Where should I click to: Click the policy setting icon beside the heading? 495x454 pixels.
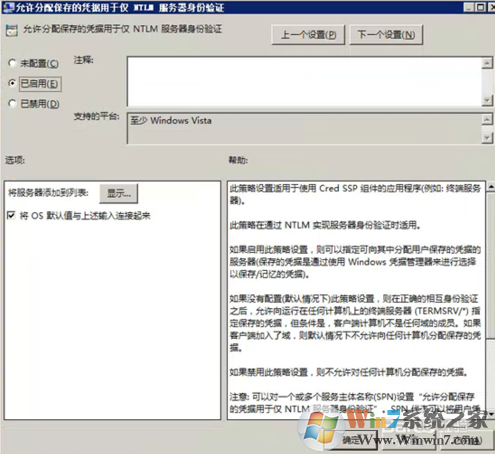click(12, 31)
